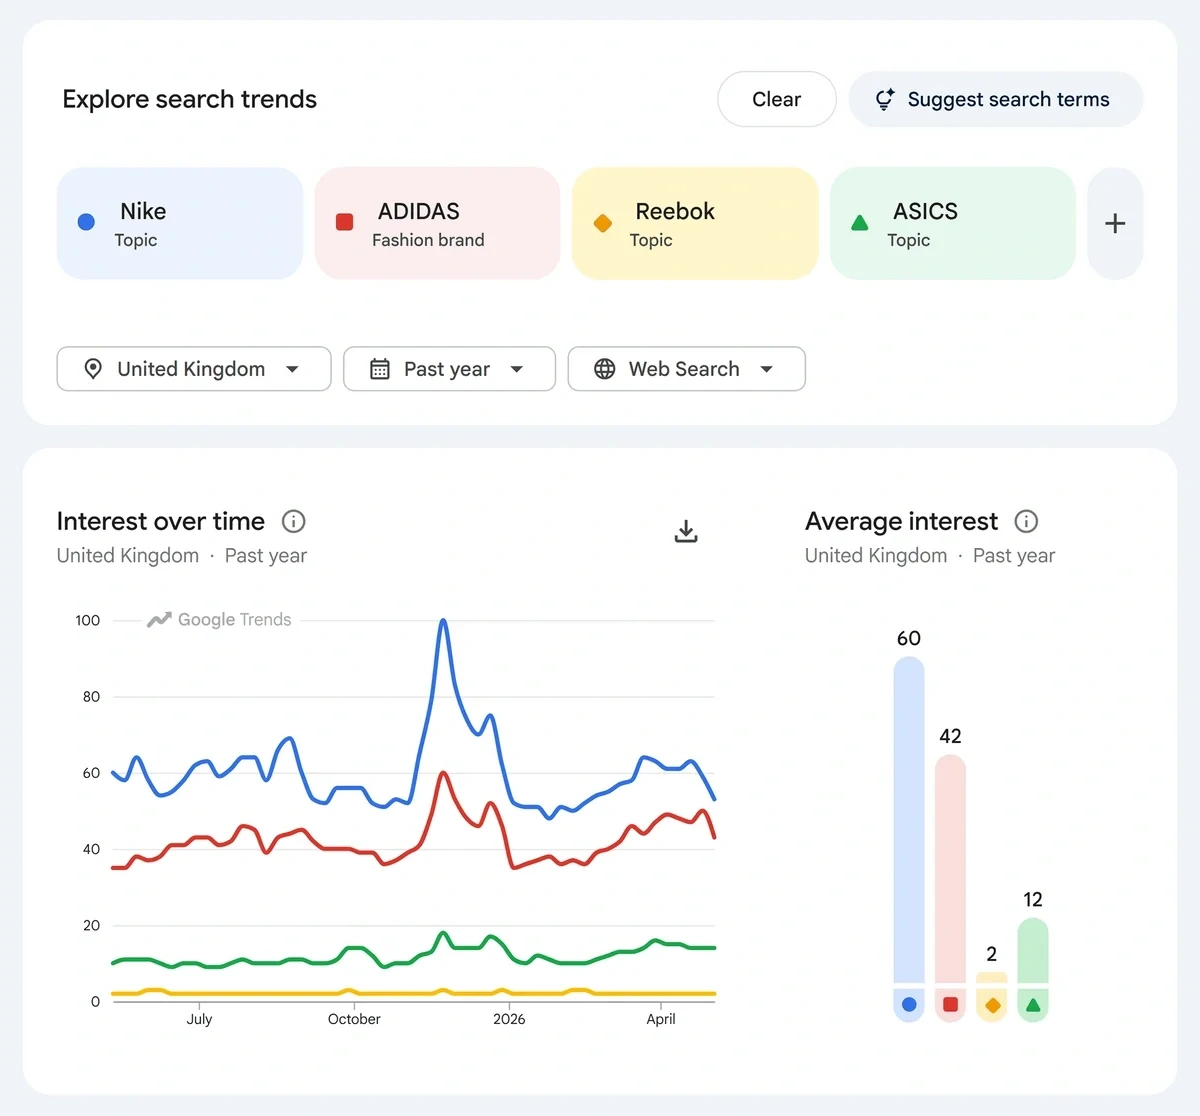The image size is (1200, 1116).
Task: Click the peak of the blue Nike line
Action: click(x=443, y=622)
